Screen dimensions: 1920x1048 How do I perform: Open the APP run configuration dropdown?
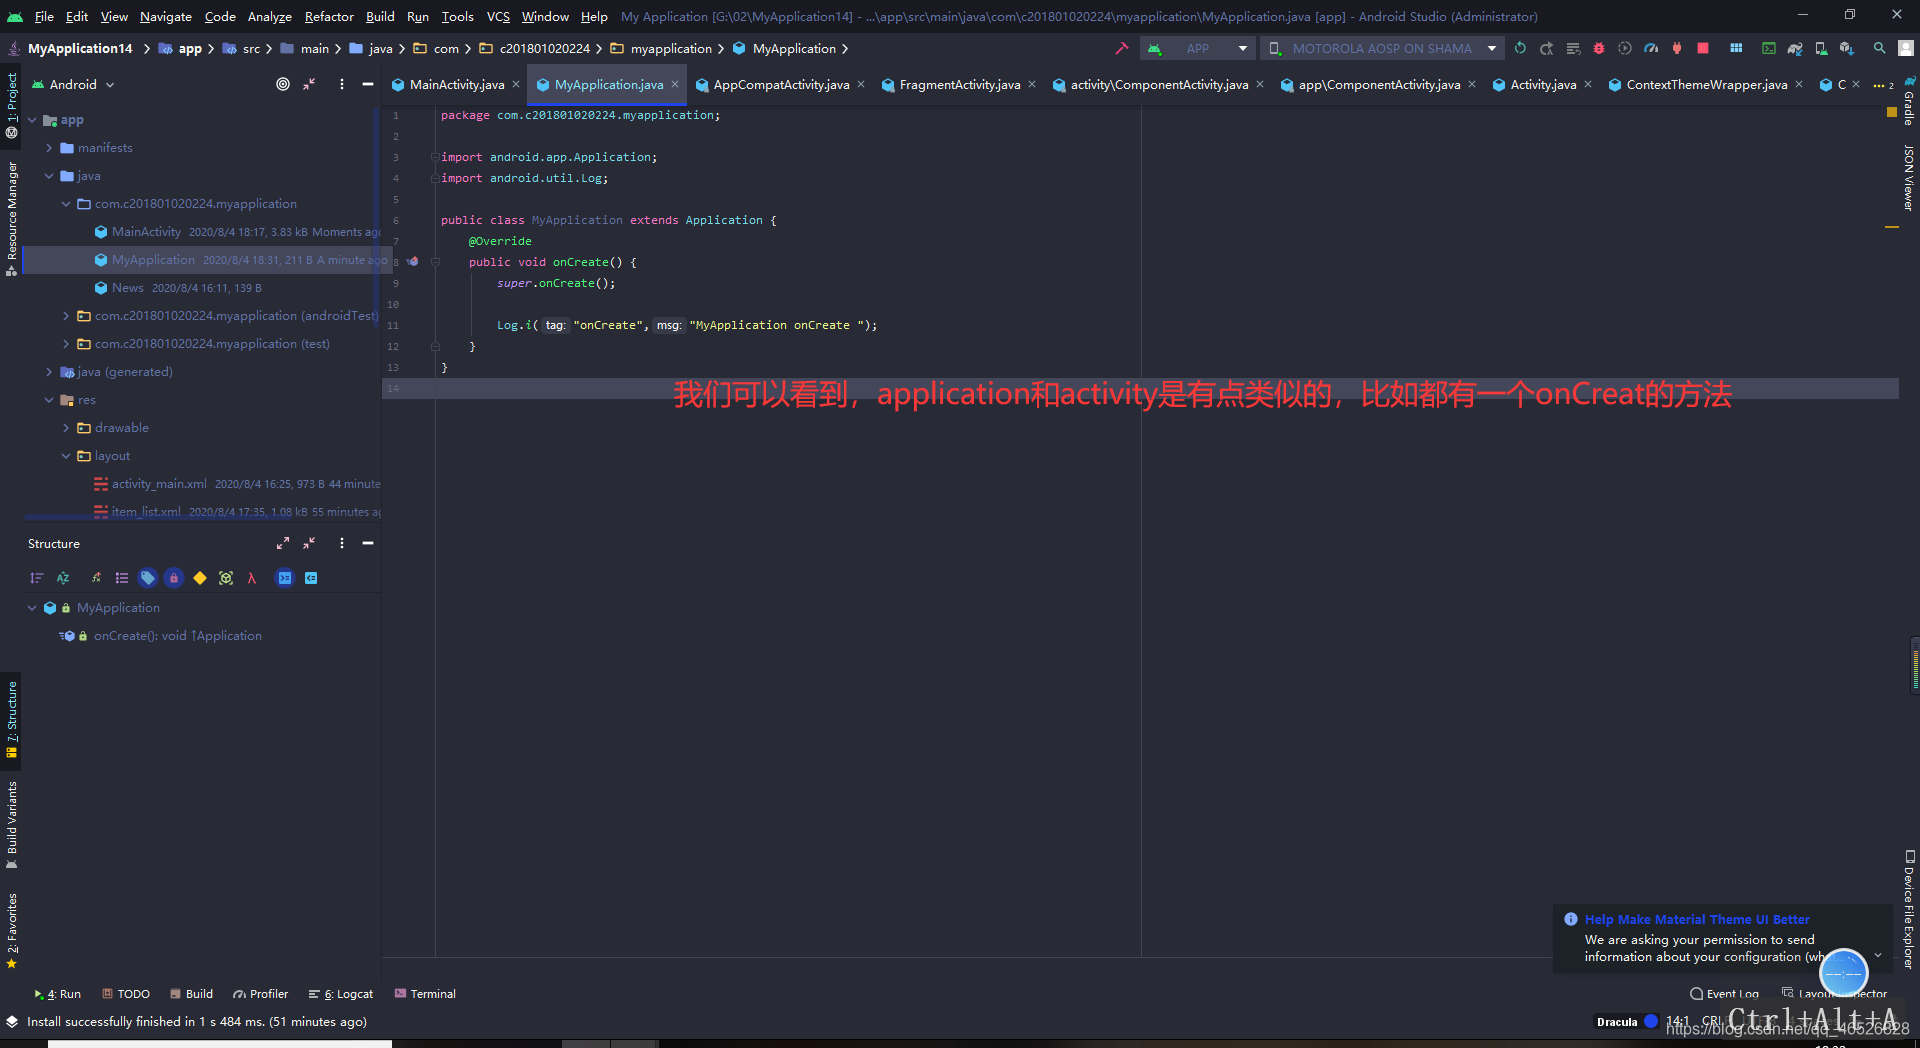[1197, 48]
